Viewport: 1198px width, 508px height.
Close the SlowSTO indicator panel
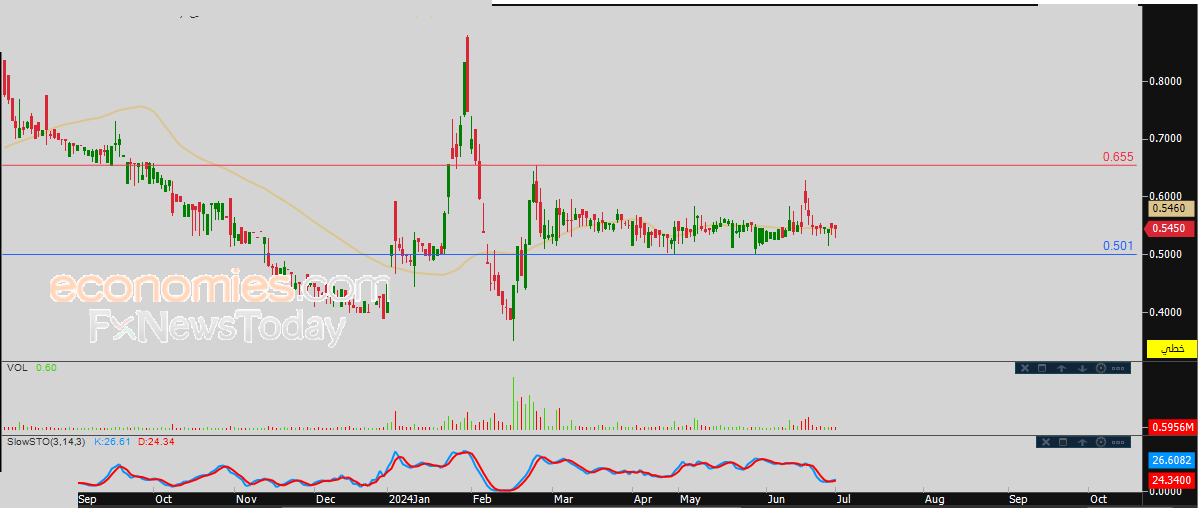tap(1046, 442)
